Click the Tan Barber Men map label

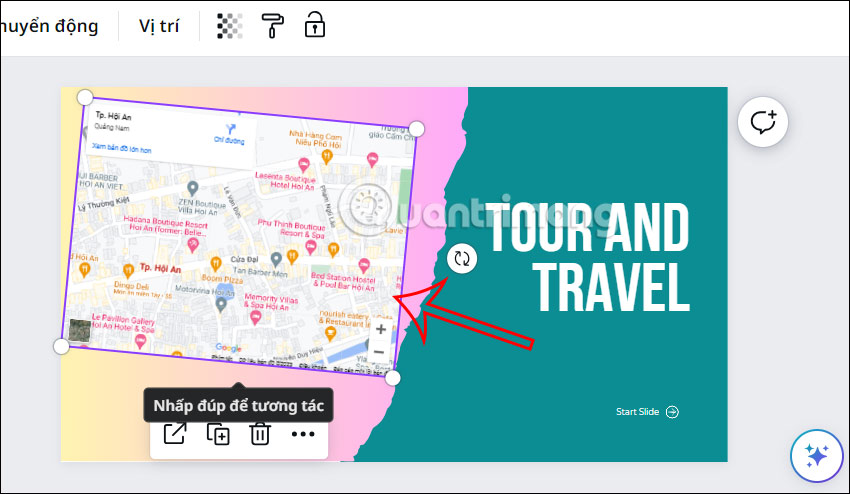[260, 272]
